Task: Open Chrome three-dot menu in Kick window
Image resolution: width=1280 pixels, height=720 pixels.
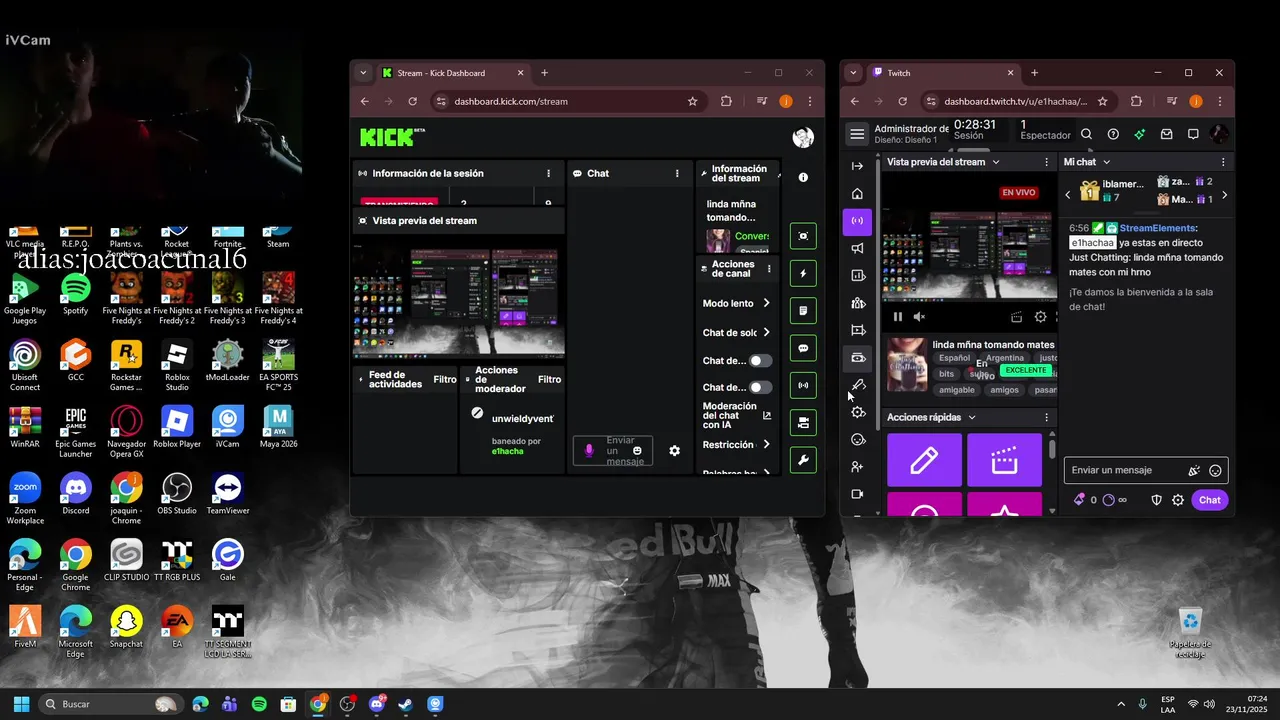Action: [809, 101]
